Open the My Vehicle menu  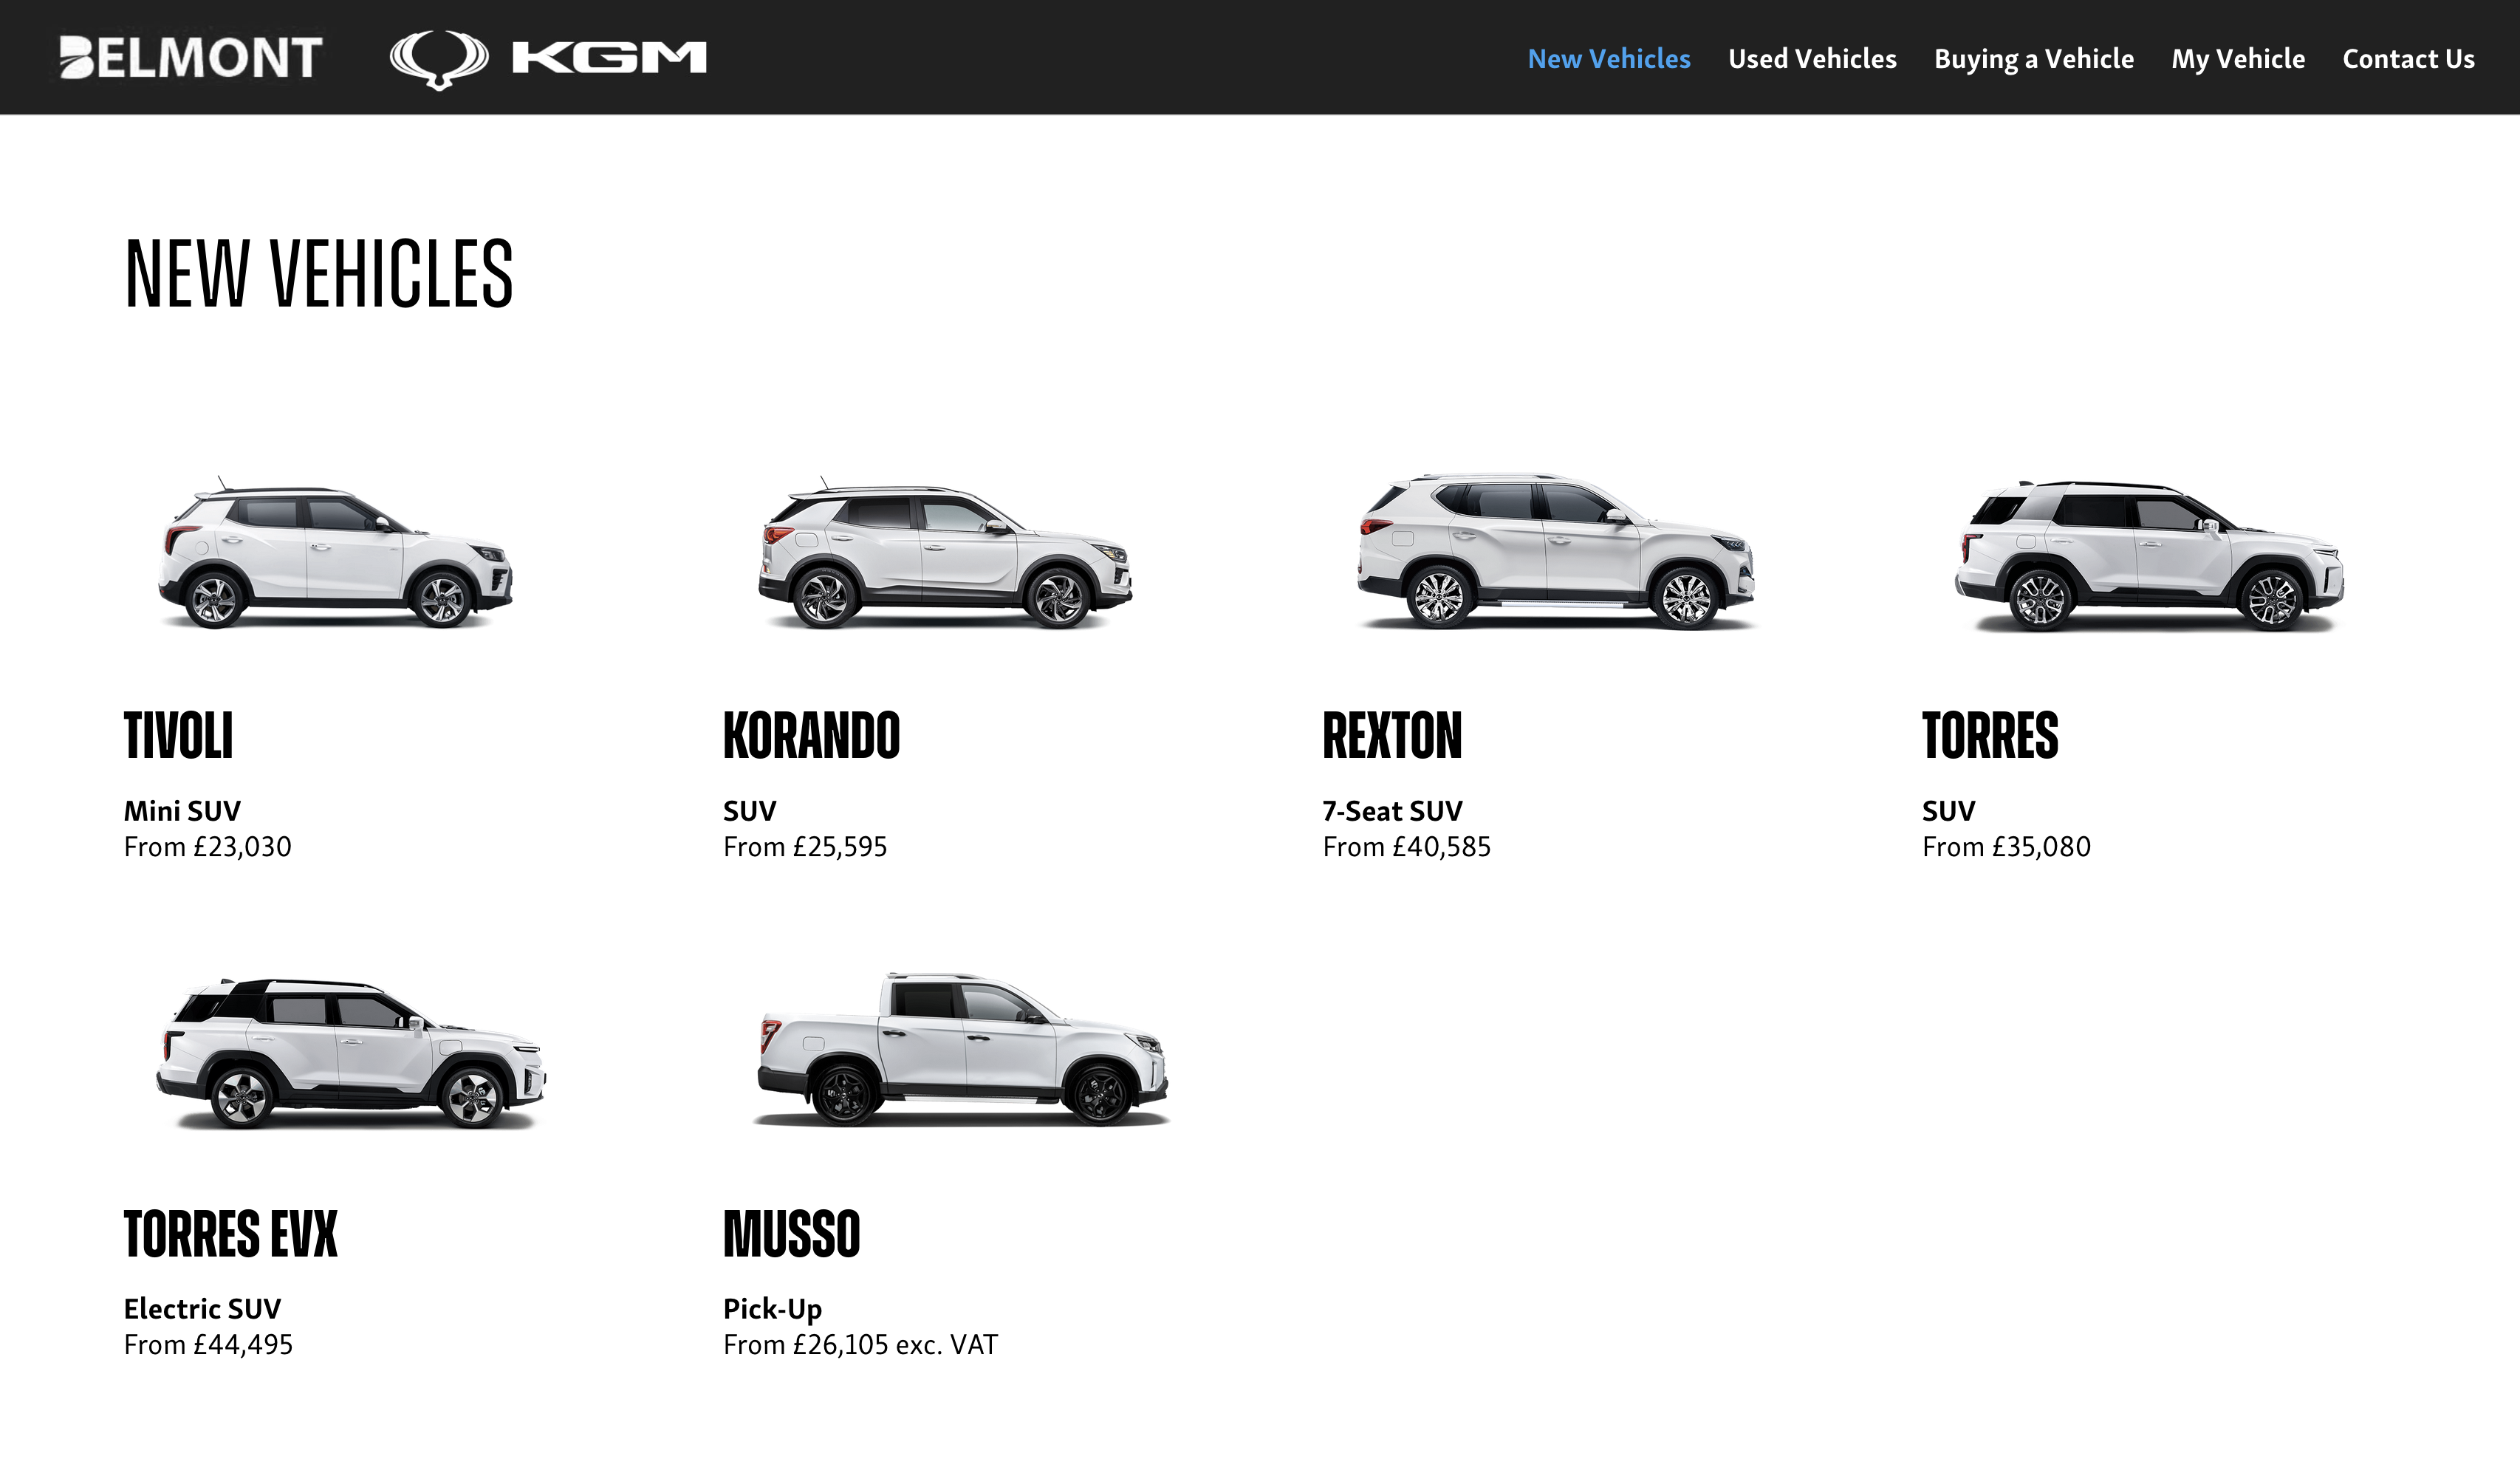click(2237, 59)
